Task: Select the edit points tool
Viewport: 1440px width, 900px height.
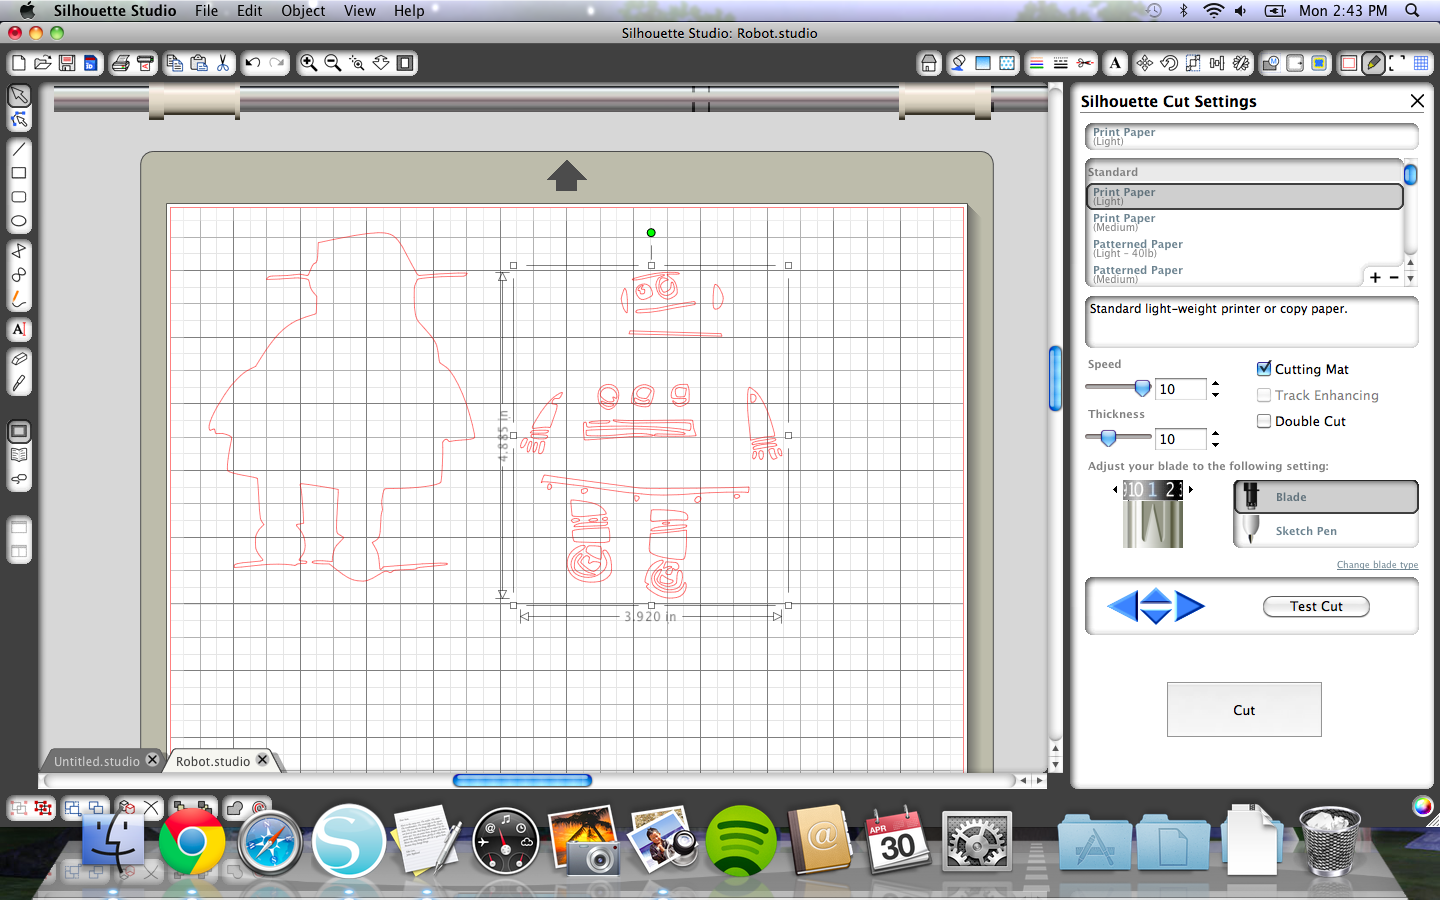Action: [19, 119]
